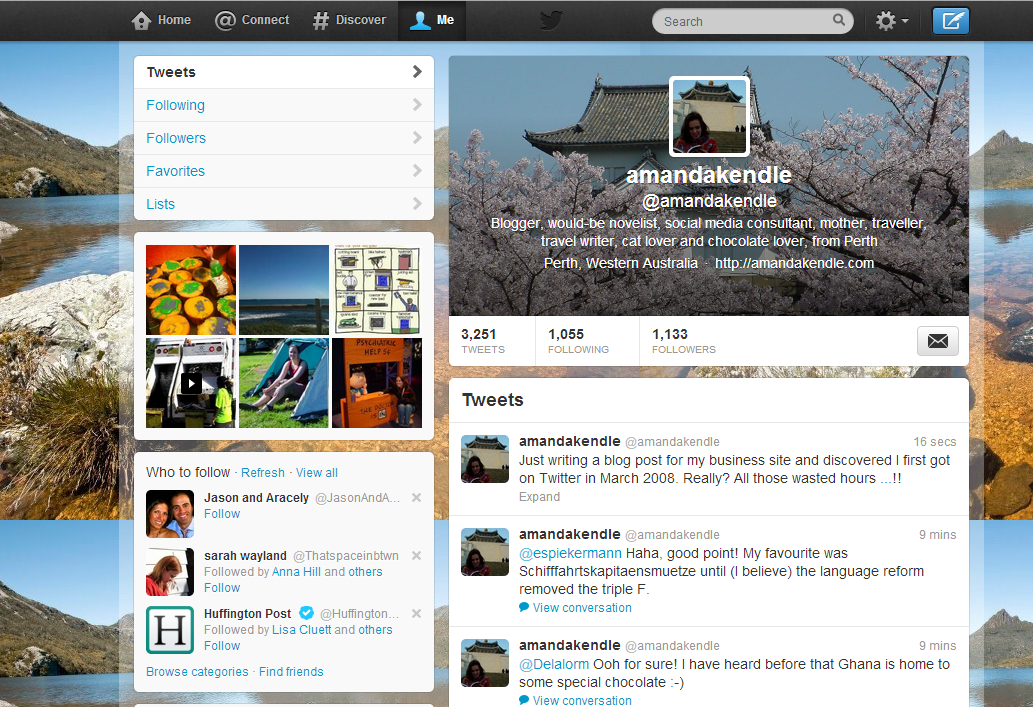Follow Jason and Aracely
The height and width of the screenshot is (707, 1033).
click(221, 513)
